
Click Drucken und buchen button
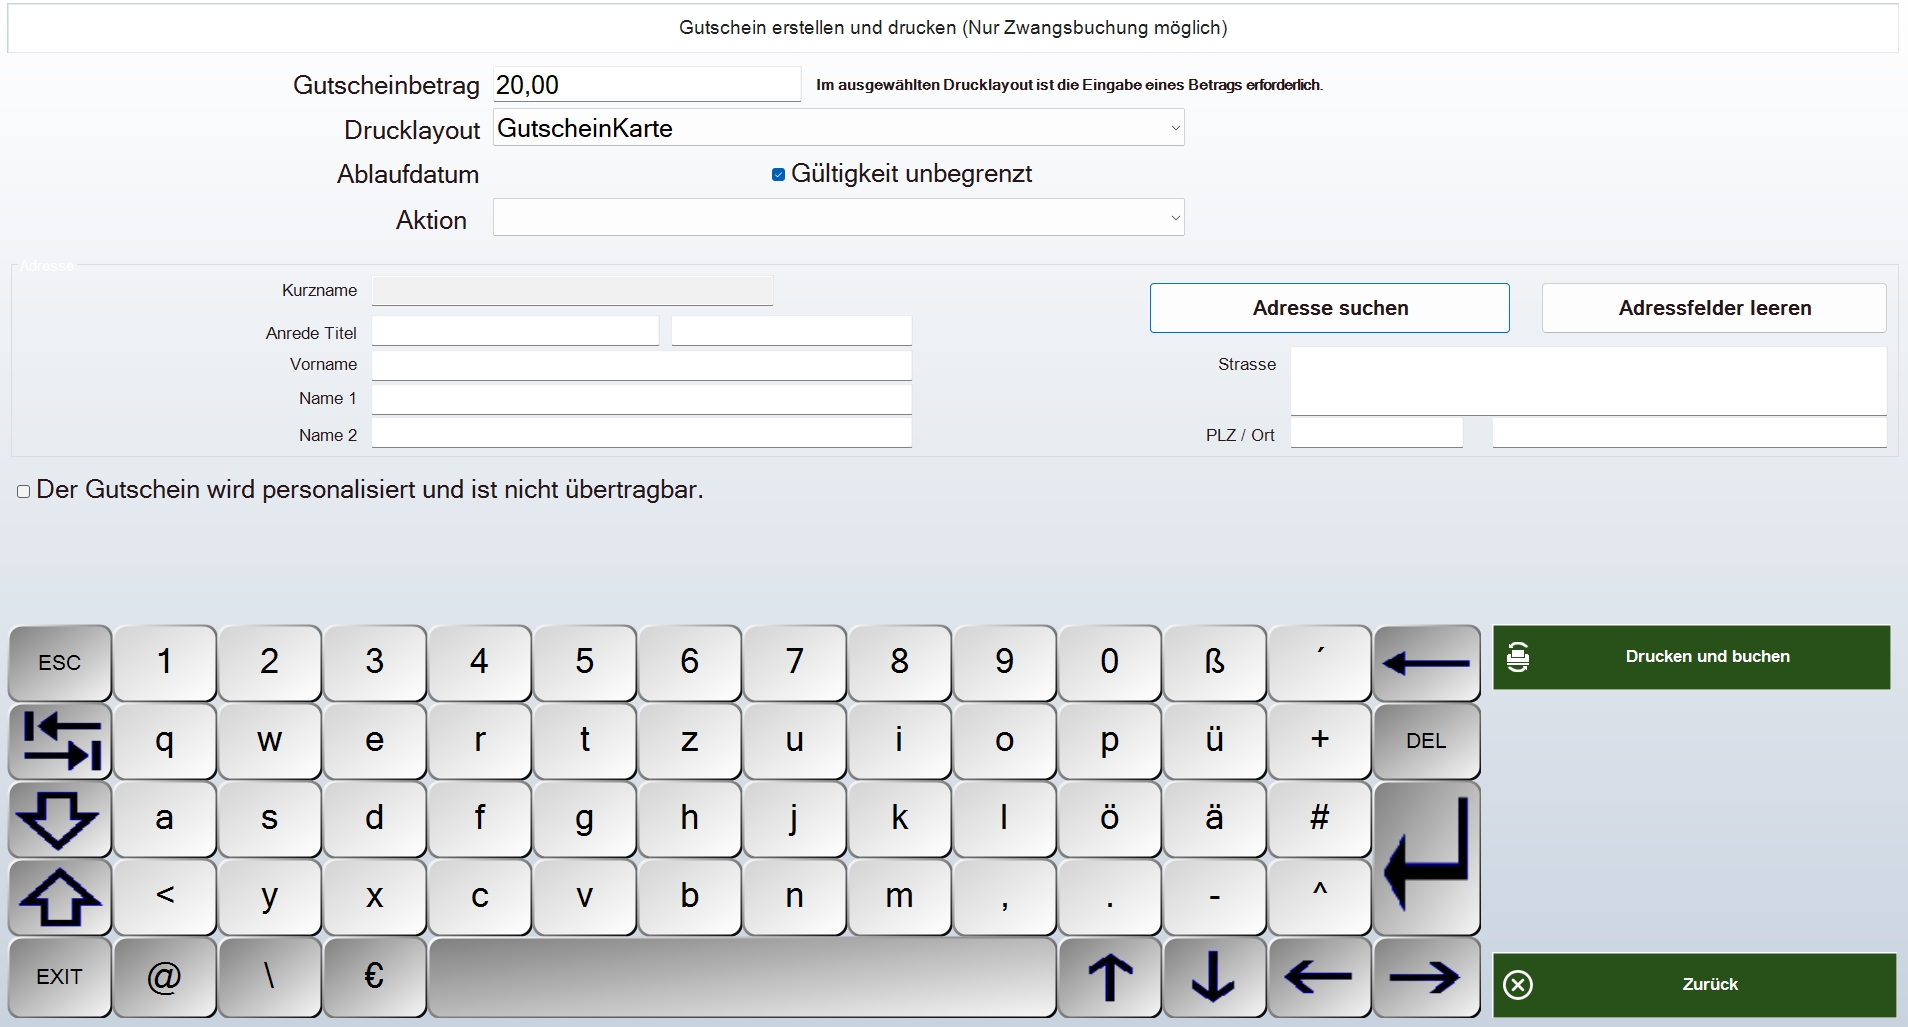[x=1692, y=657]
